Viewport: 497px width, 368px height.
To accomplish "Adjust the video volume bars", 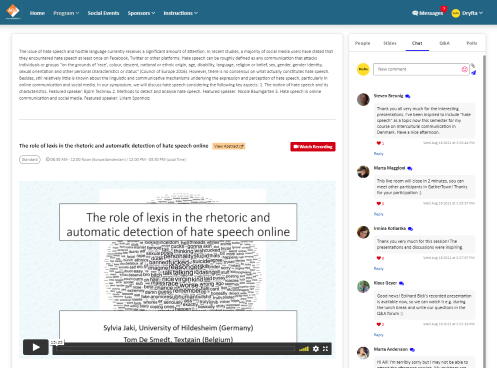I will click(304, 349).
